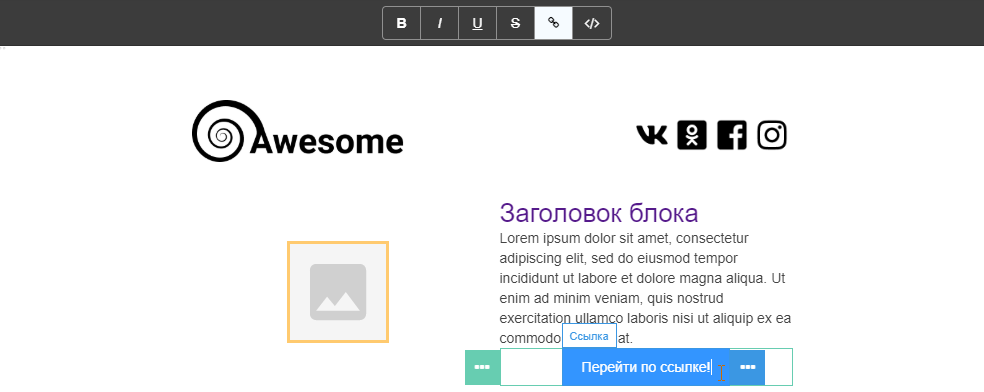984x392 pixels.
Task: Open the green block options handle
Action: point(482,367)
